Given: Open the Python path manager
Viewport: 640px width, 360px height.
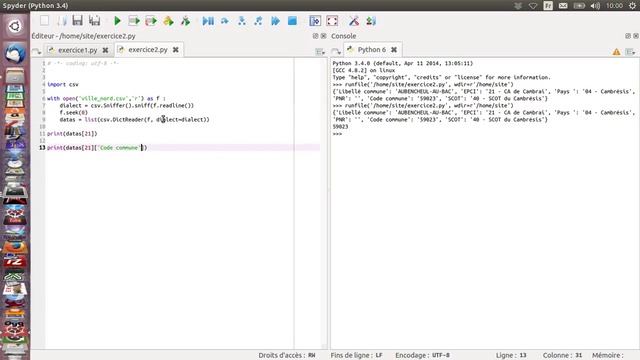Looking at the screenshot, I should click(371, 21).
